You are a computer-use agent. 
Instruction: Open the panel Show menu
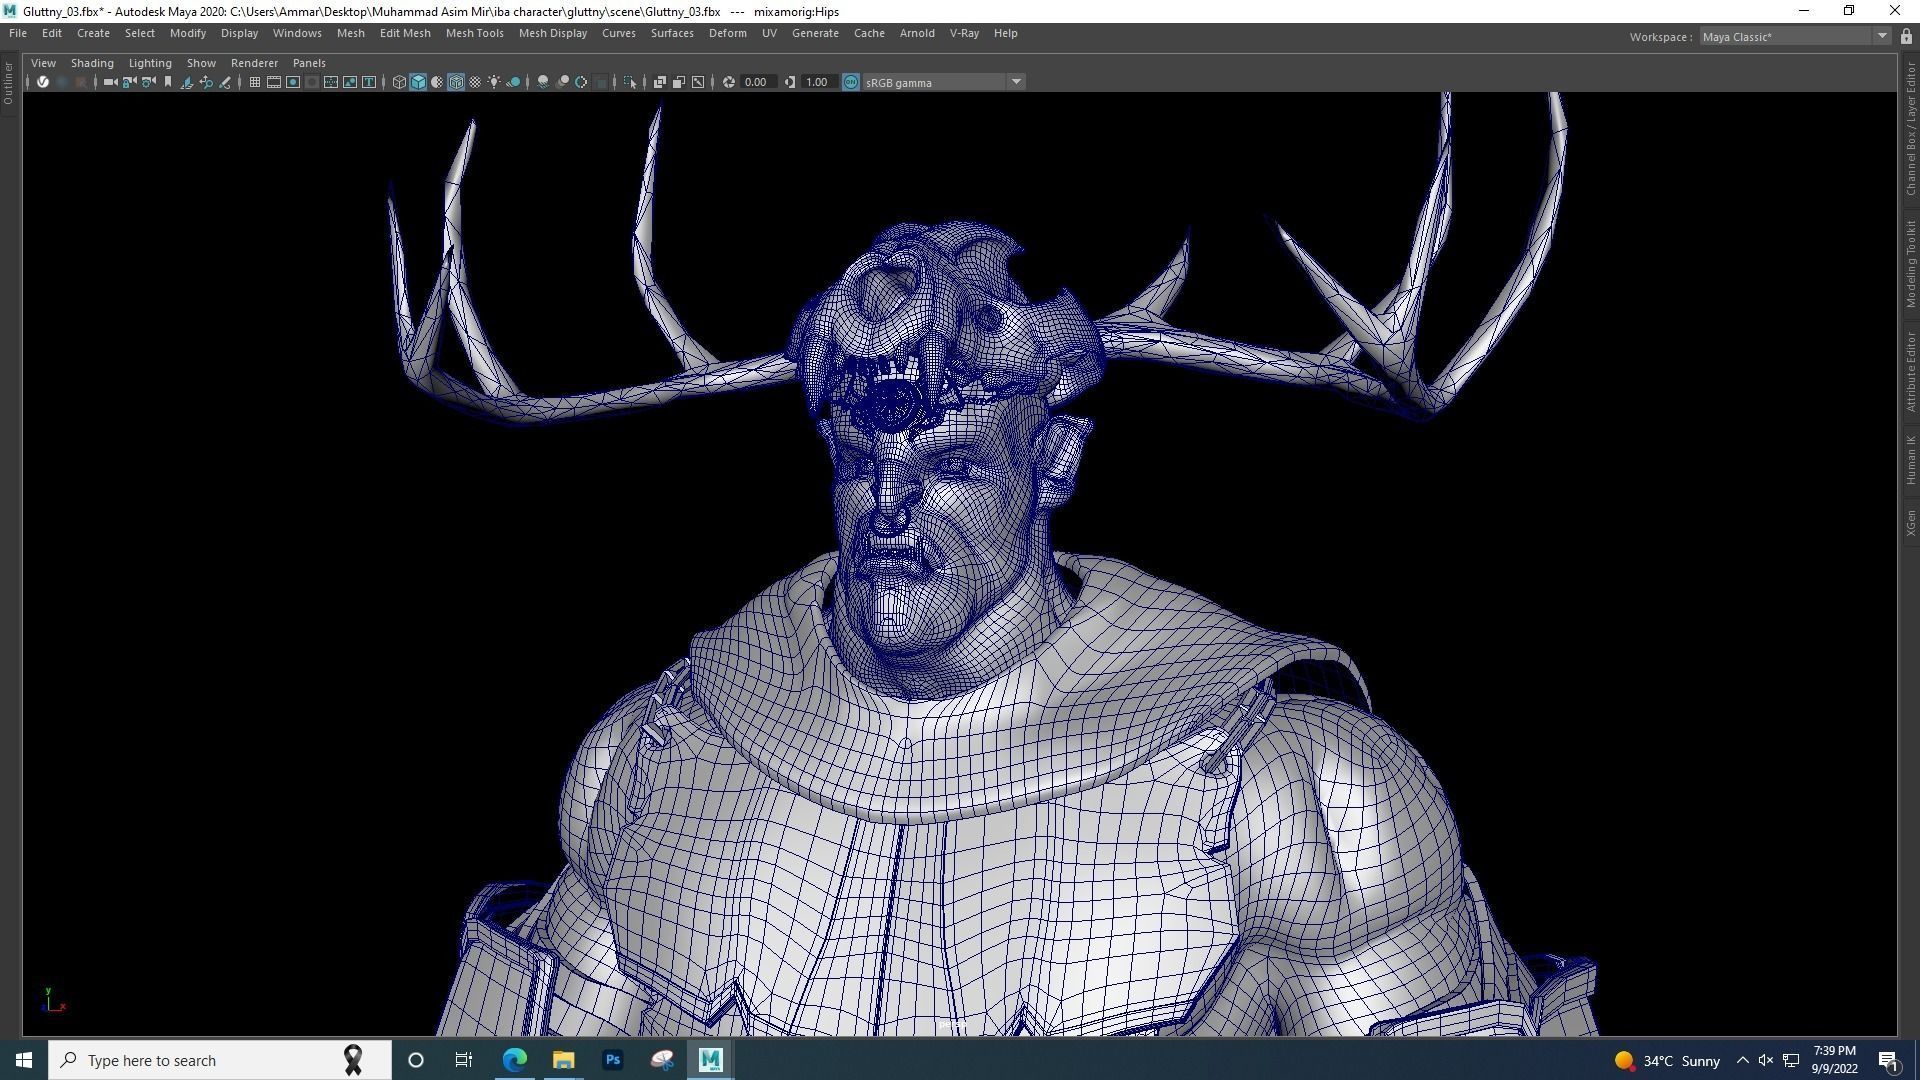(201, 62)
